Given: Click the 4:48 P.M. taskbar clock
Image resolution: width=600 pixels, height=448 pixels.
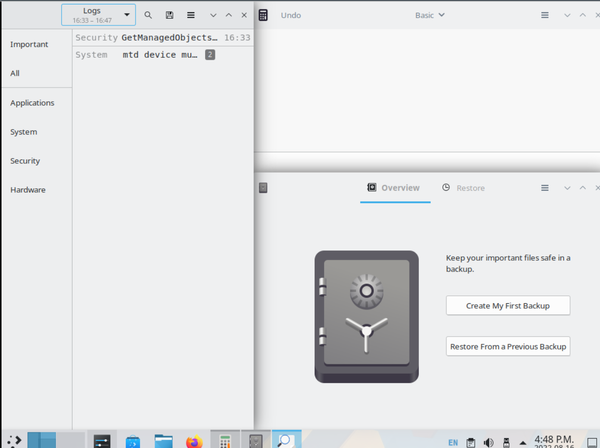Looking at the screenshot, I should pyautogui.click(x=554, y=441).
